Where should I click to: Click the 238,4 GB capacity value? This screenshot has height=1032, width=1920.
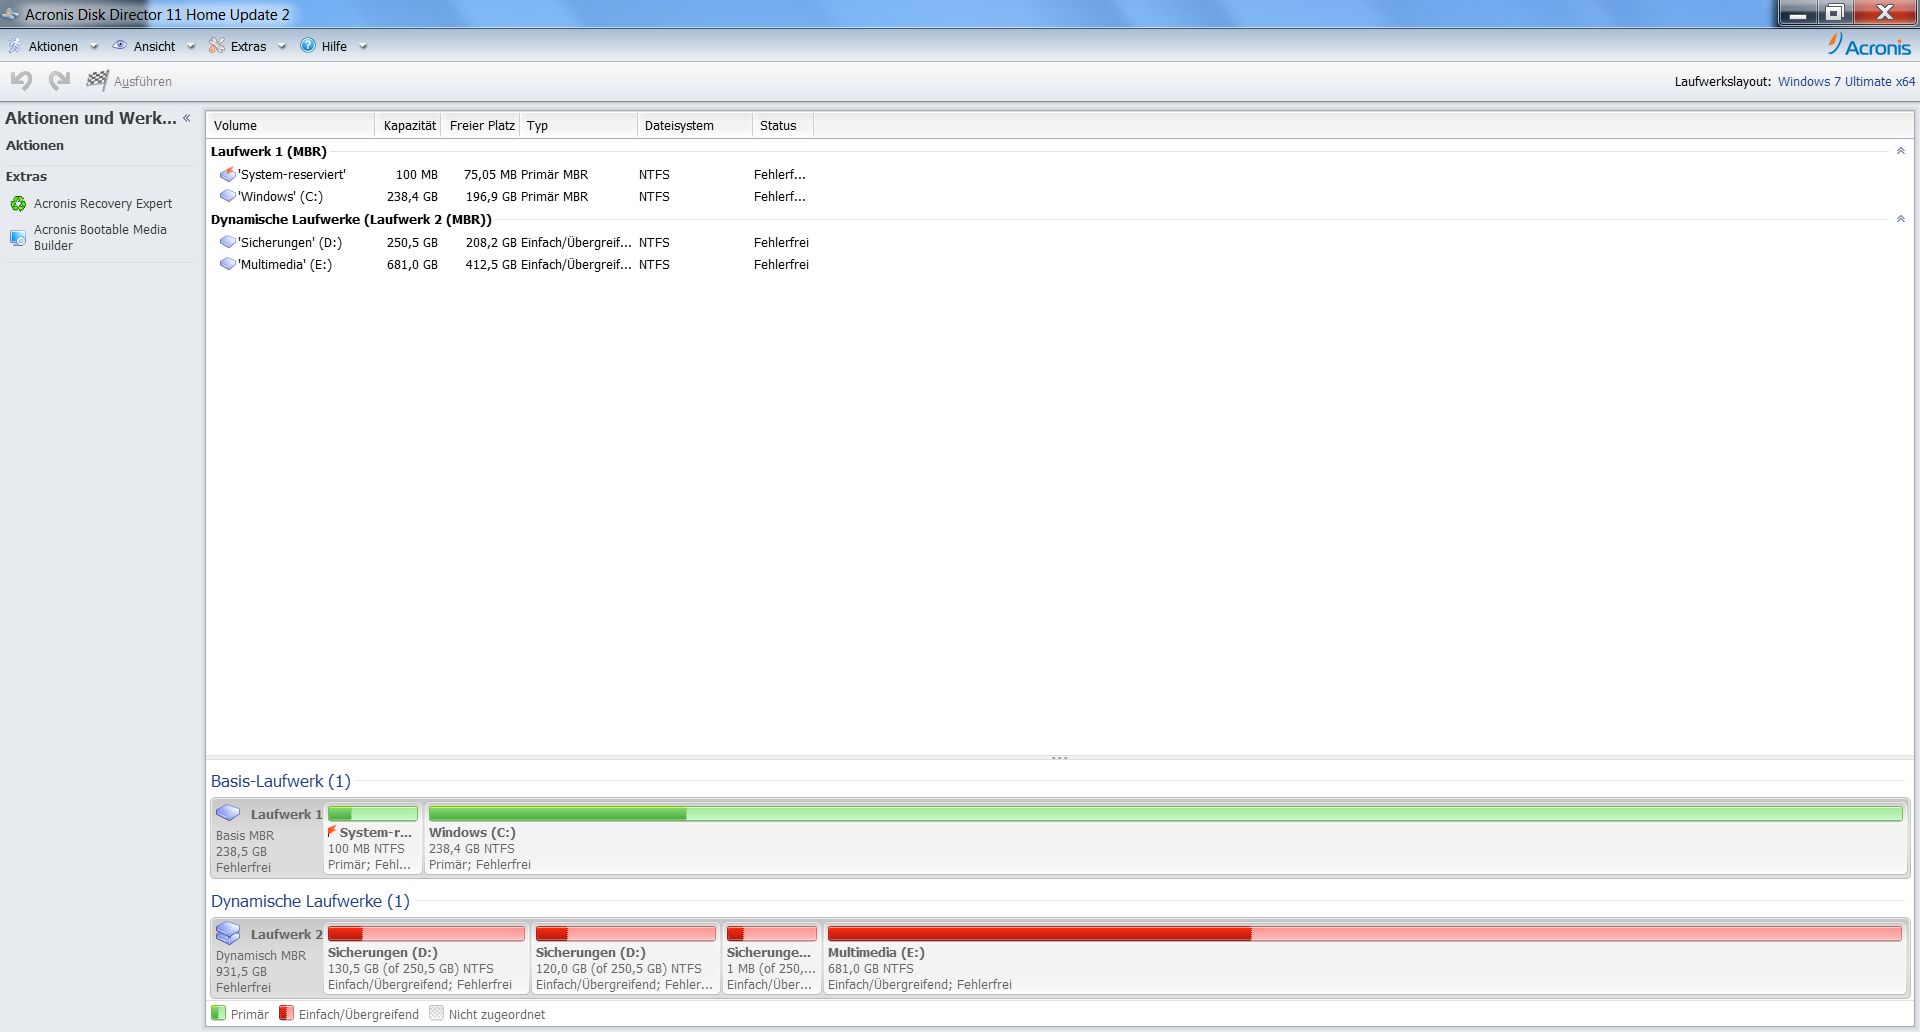click(412, 197)
